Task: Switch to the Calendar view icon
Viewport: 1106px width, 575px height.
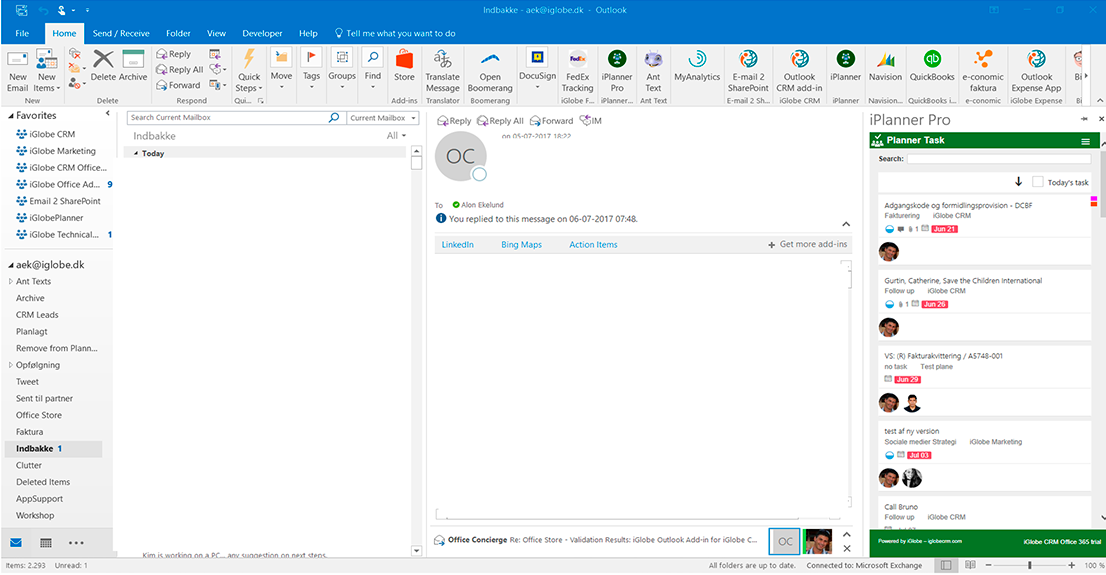Action: coord(46,543)
